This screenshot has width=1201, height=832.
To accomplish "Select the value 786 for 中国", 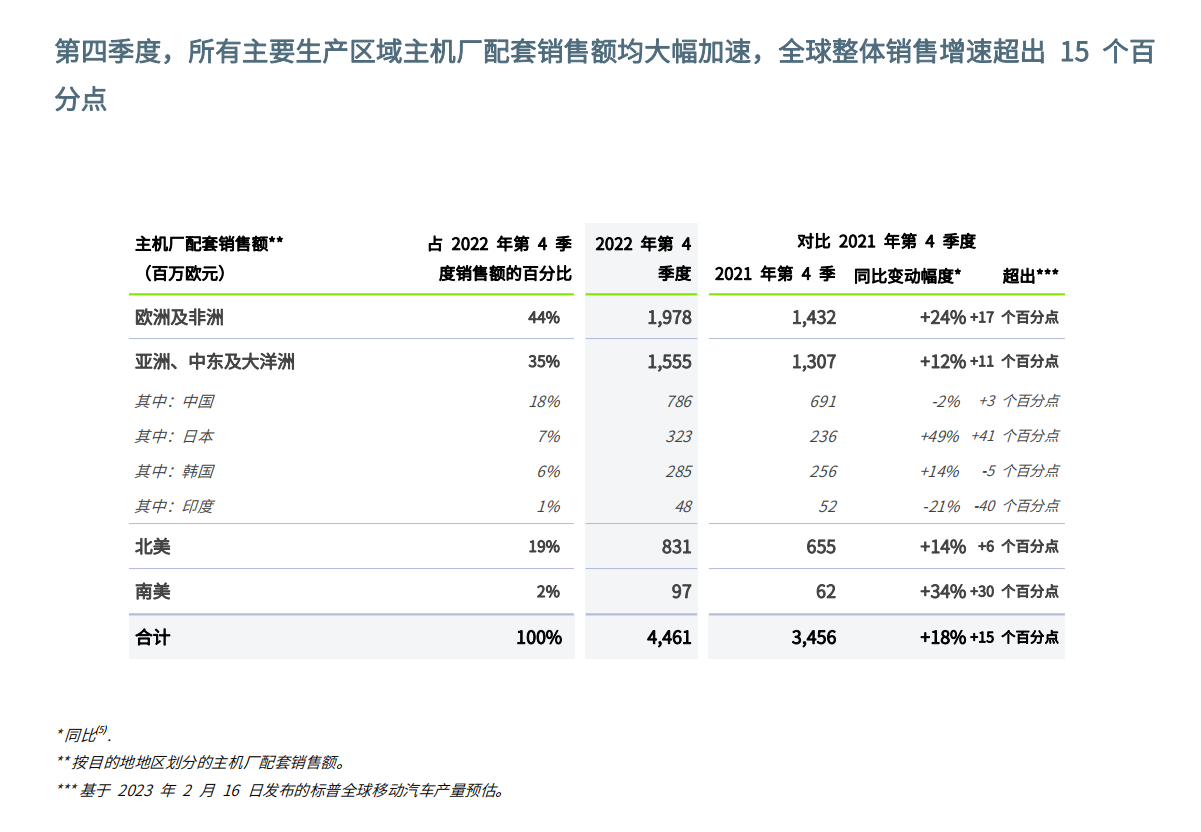I will [x=677, y=402].
